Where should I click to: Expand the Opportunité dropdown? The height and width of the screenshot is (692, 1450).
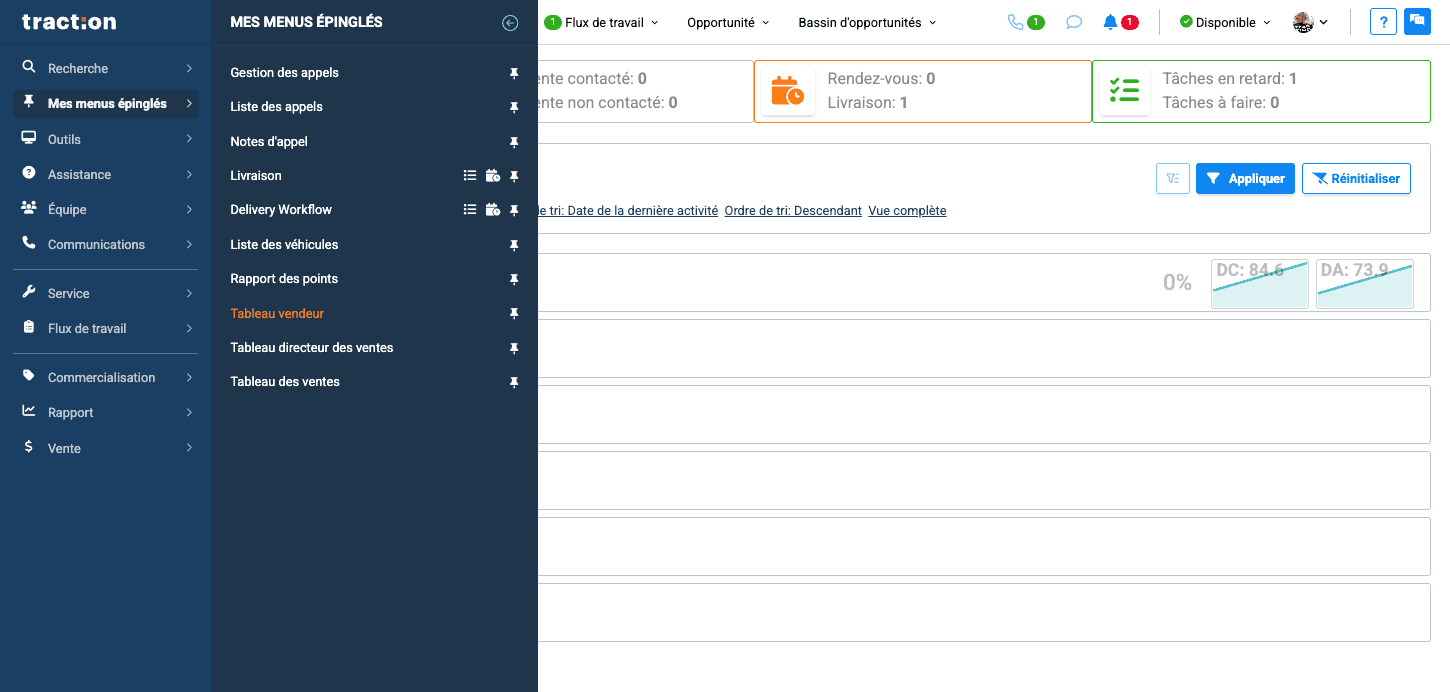pos(728,22)
